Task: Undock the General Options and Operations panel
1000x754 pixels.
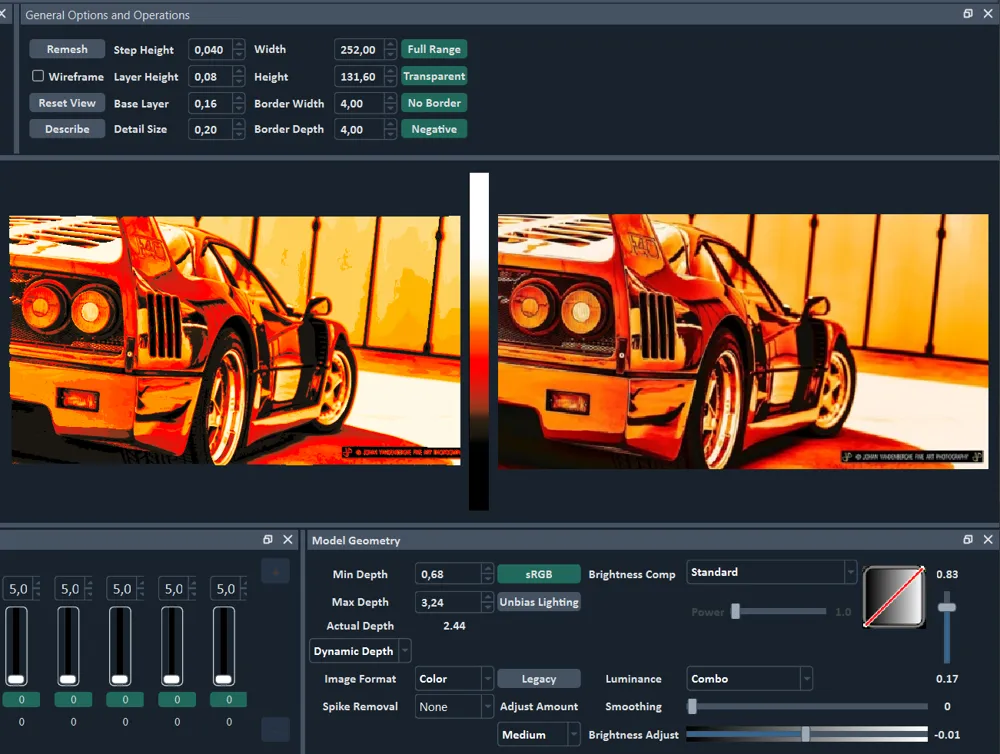Action: [x=968, y=14]
